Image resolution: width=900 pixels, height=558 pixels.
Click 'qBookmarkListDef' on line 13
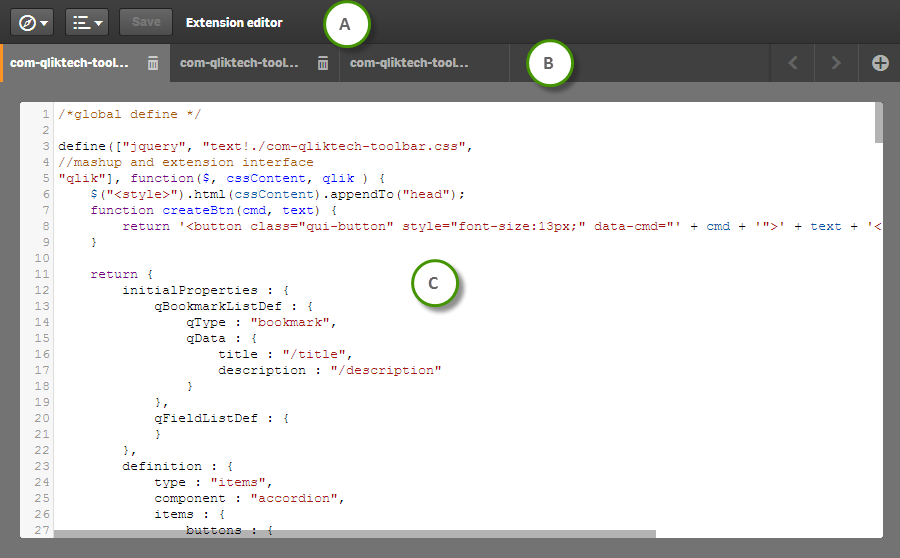[218, 307]
